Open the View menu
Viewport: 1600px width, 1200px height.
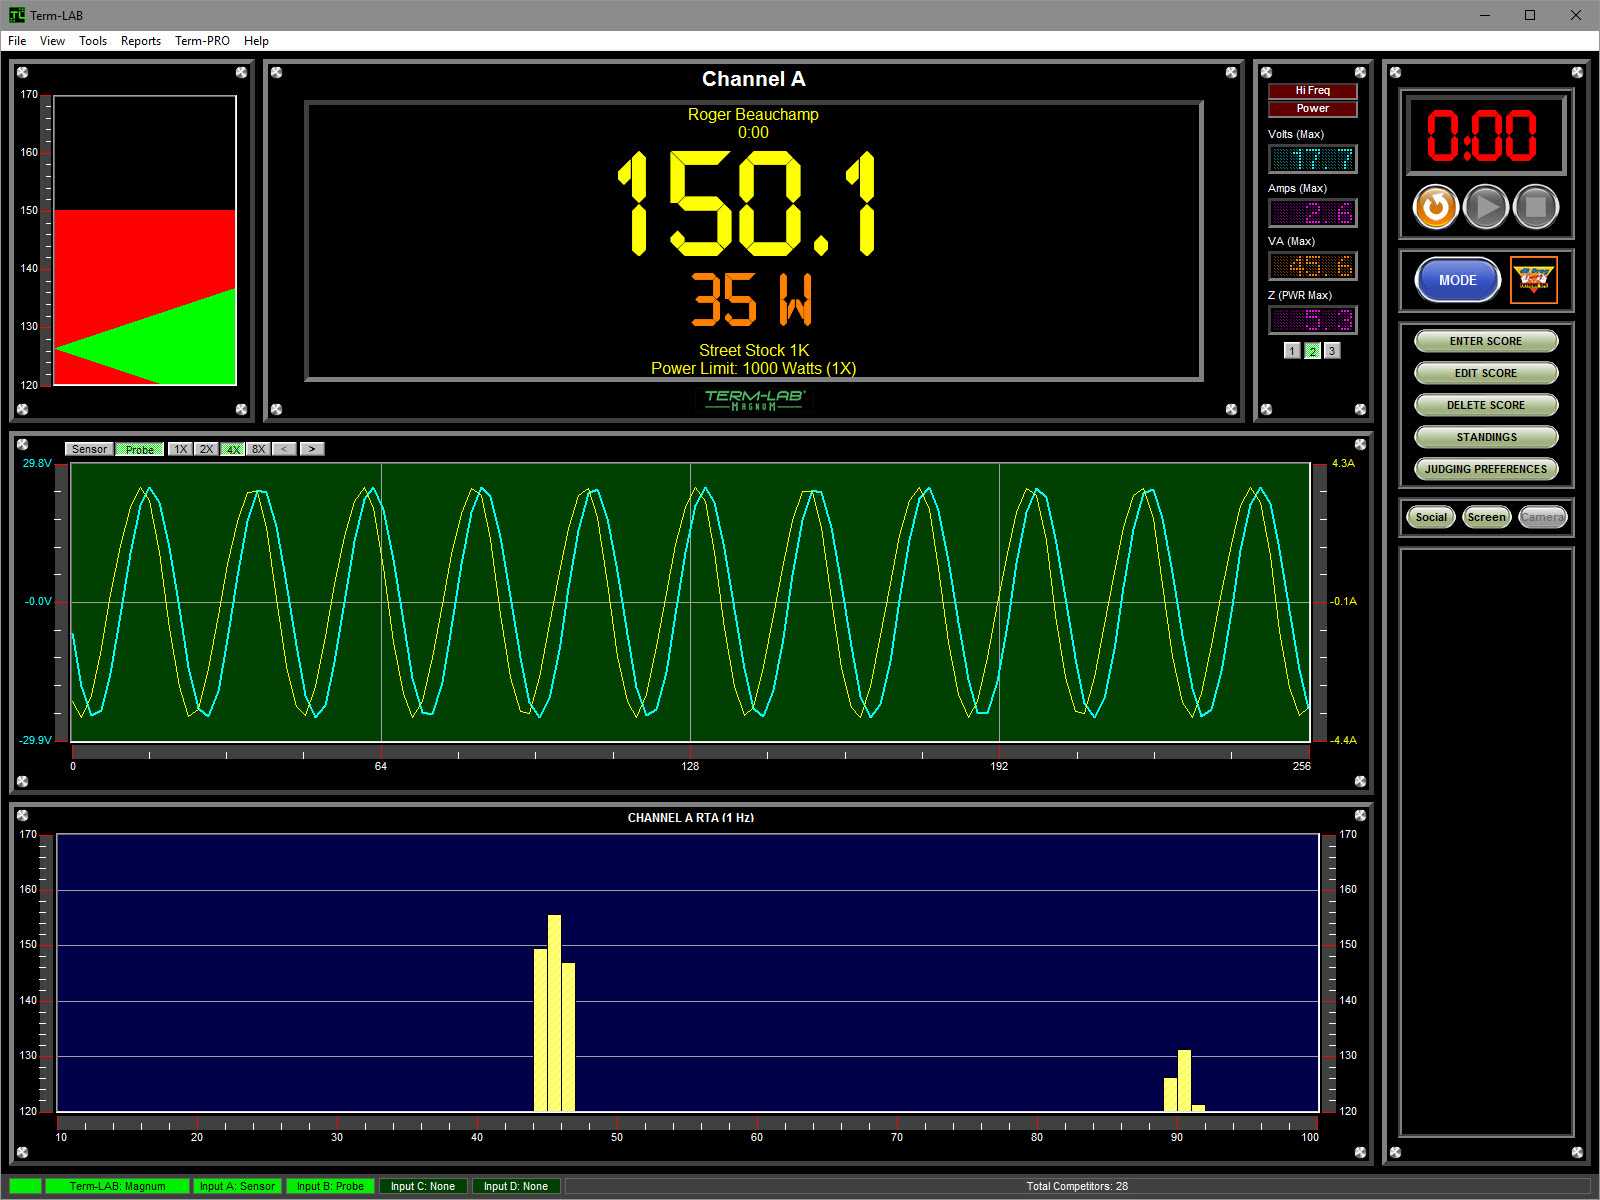[52, 41]
